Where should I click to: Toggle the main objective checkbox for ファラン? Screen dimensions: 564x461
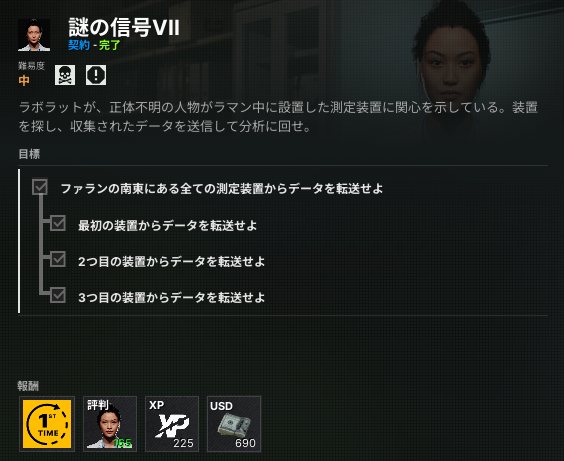(x=40, y=187)
